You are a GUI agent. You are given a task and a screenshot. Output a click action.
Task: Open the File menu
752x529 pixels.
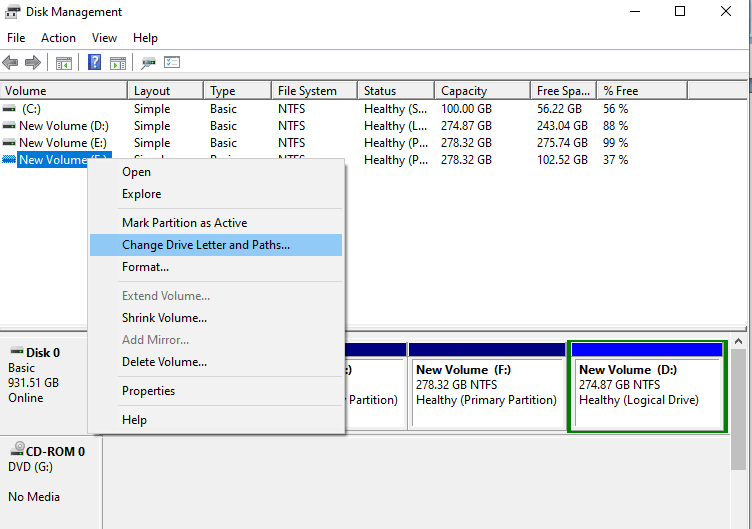(16, 38)
